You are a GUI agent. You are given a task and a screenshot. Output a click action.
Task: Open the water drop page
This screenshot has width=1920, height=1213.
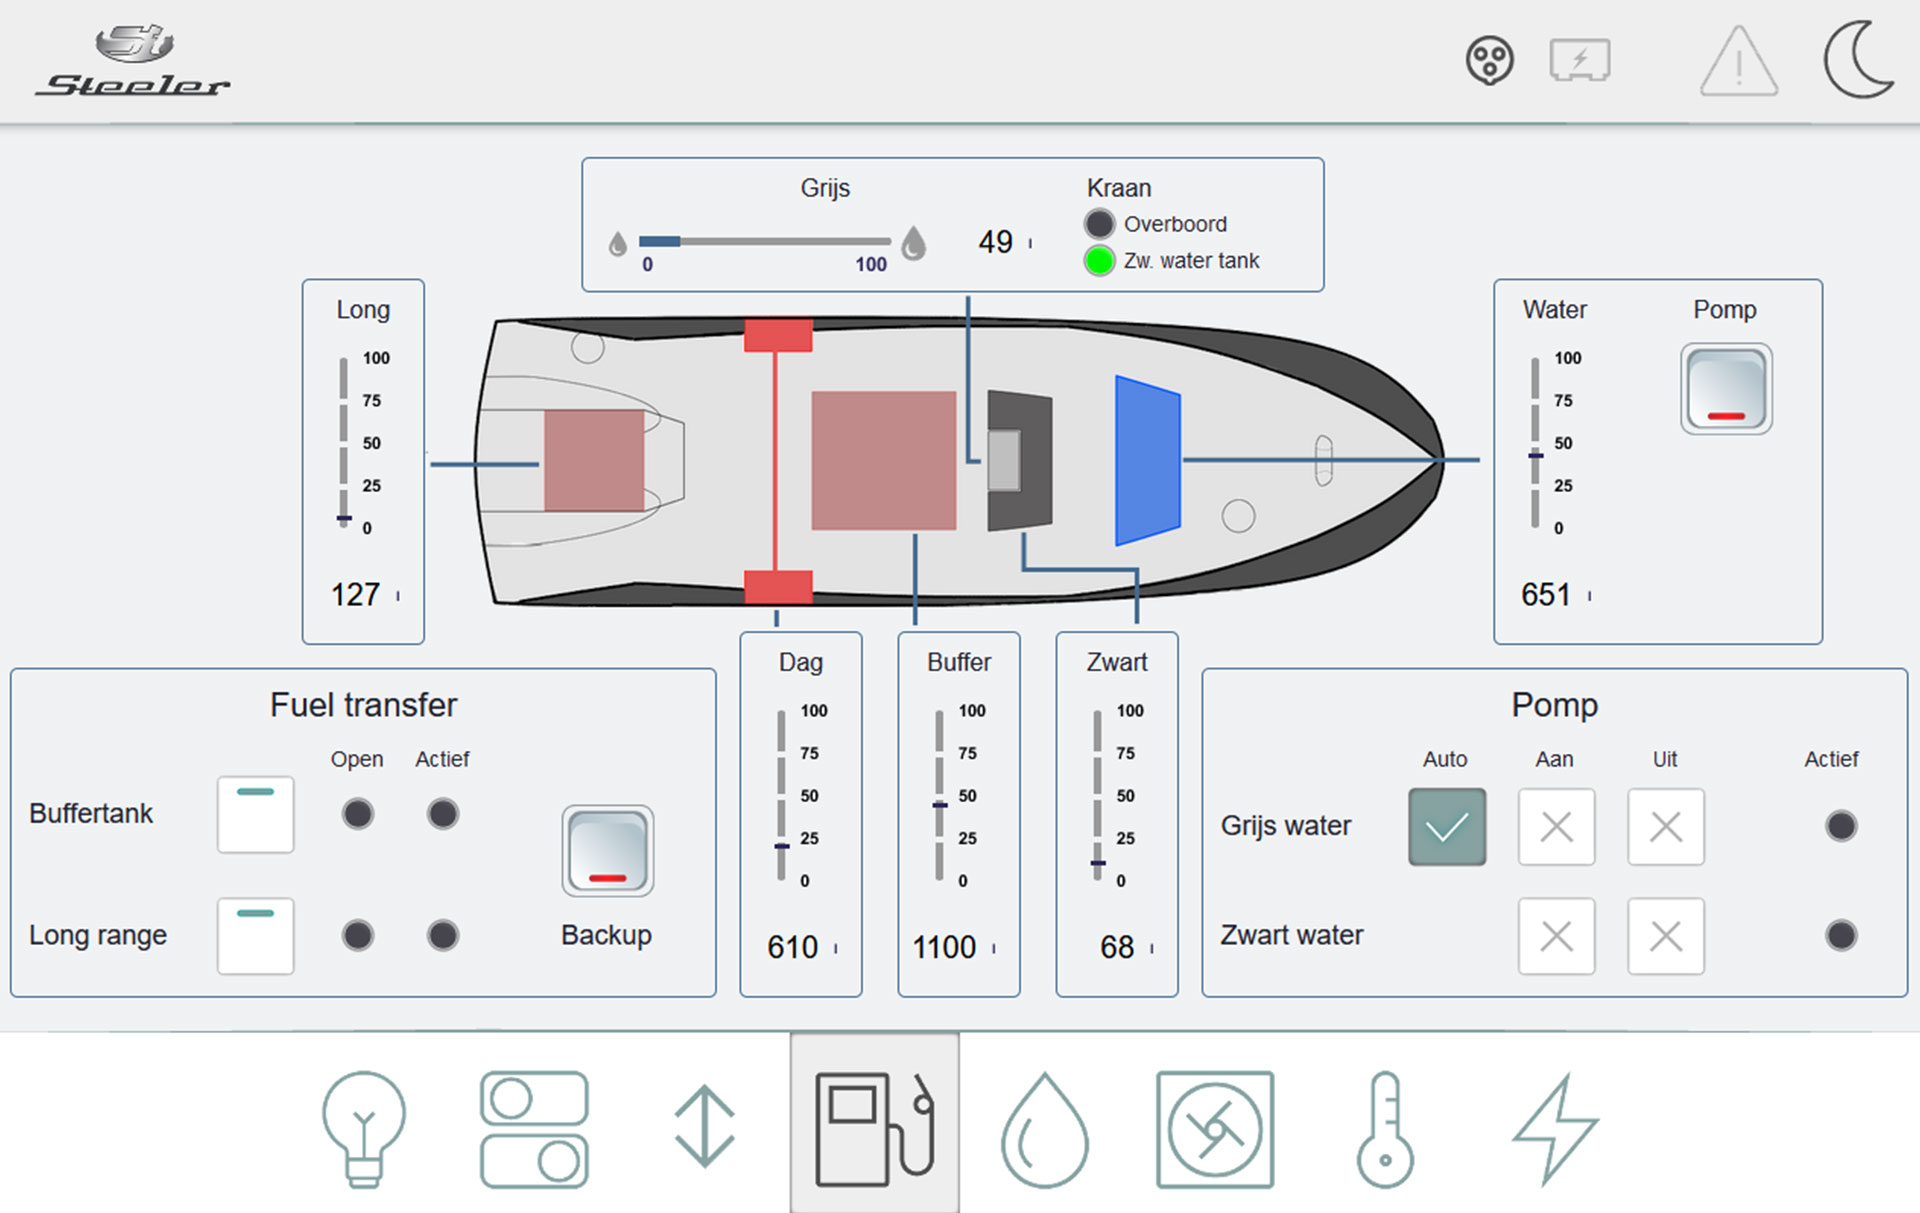(1044, 1130)
